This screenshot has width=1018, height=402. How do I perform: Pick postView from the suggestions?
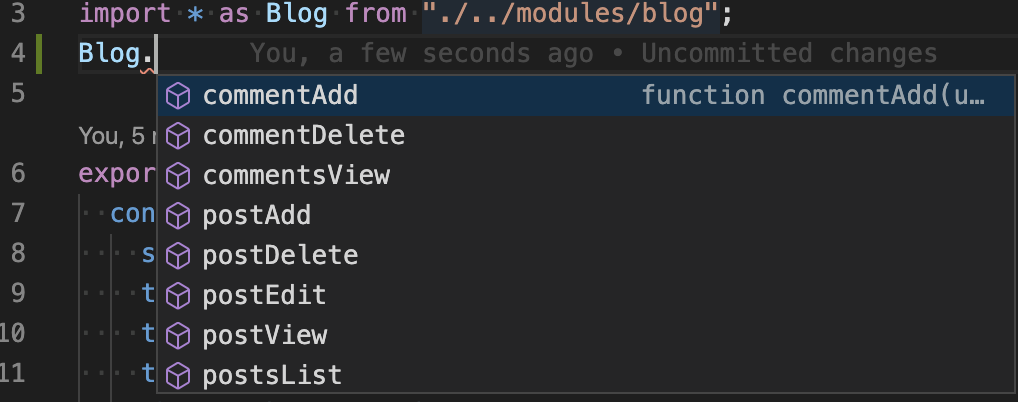587,336
